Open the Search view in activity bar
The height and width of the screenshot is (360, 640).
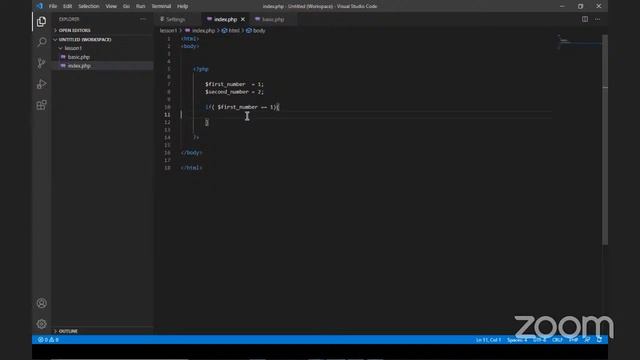click(41, 42)
